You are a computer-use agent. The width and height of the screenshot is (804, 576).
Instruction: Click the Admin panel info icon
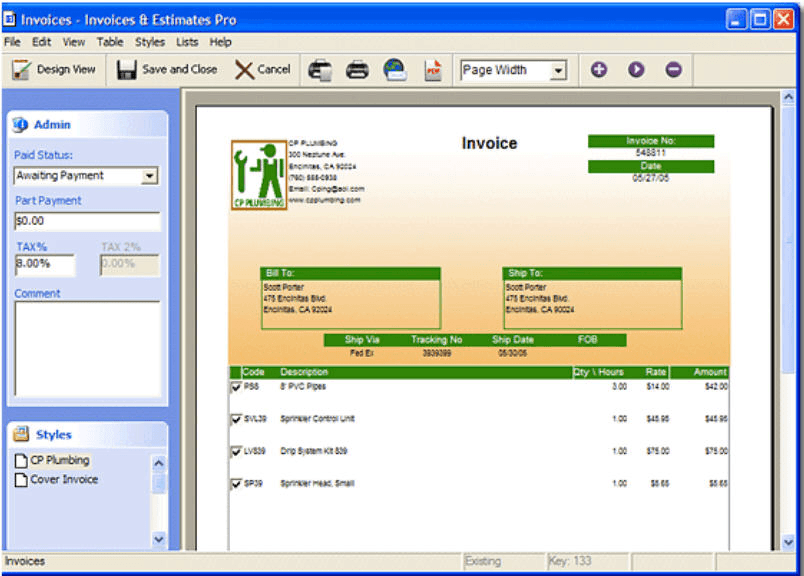coord(22,124)
